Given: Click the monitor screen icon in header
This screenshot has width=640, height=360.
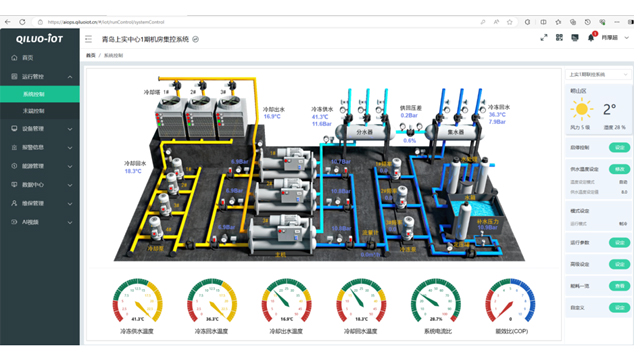Looking at the screenshot, I should click(575, 38).
